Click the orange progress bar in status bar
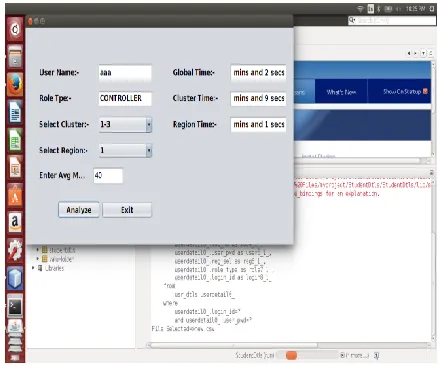438x366 pixels. pos(291,355)
